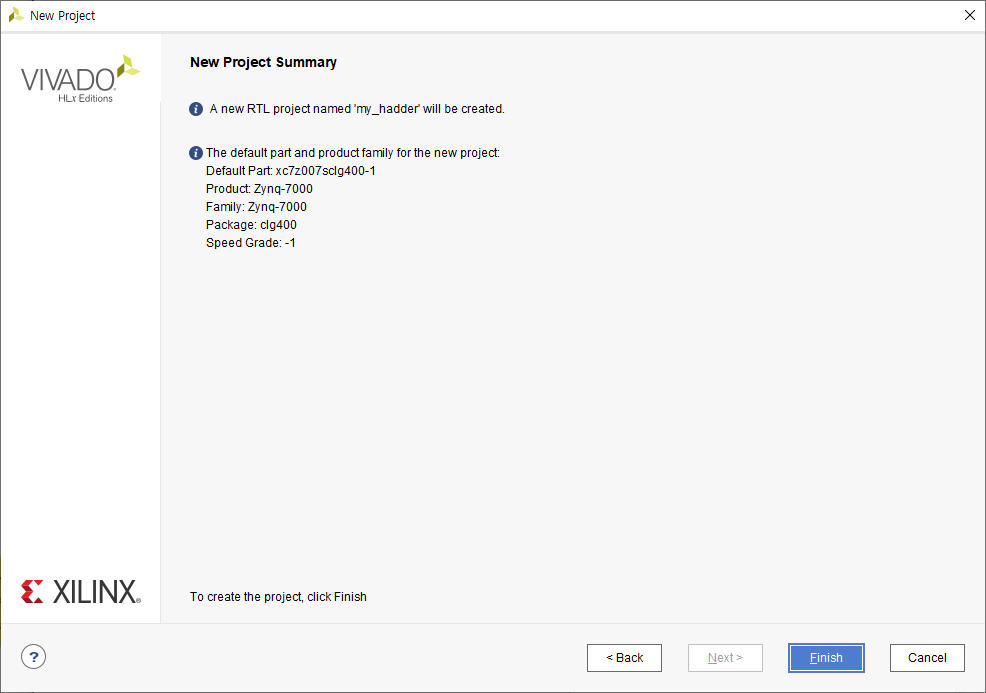Select the 'Product: Zynq-7000' line
This screenshot has width=986, height=693.
(x=259, y=189)
